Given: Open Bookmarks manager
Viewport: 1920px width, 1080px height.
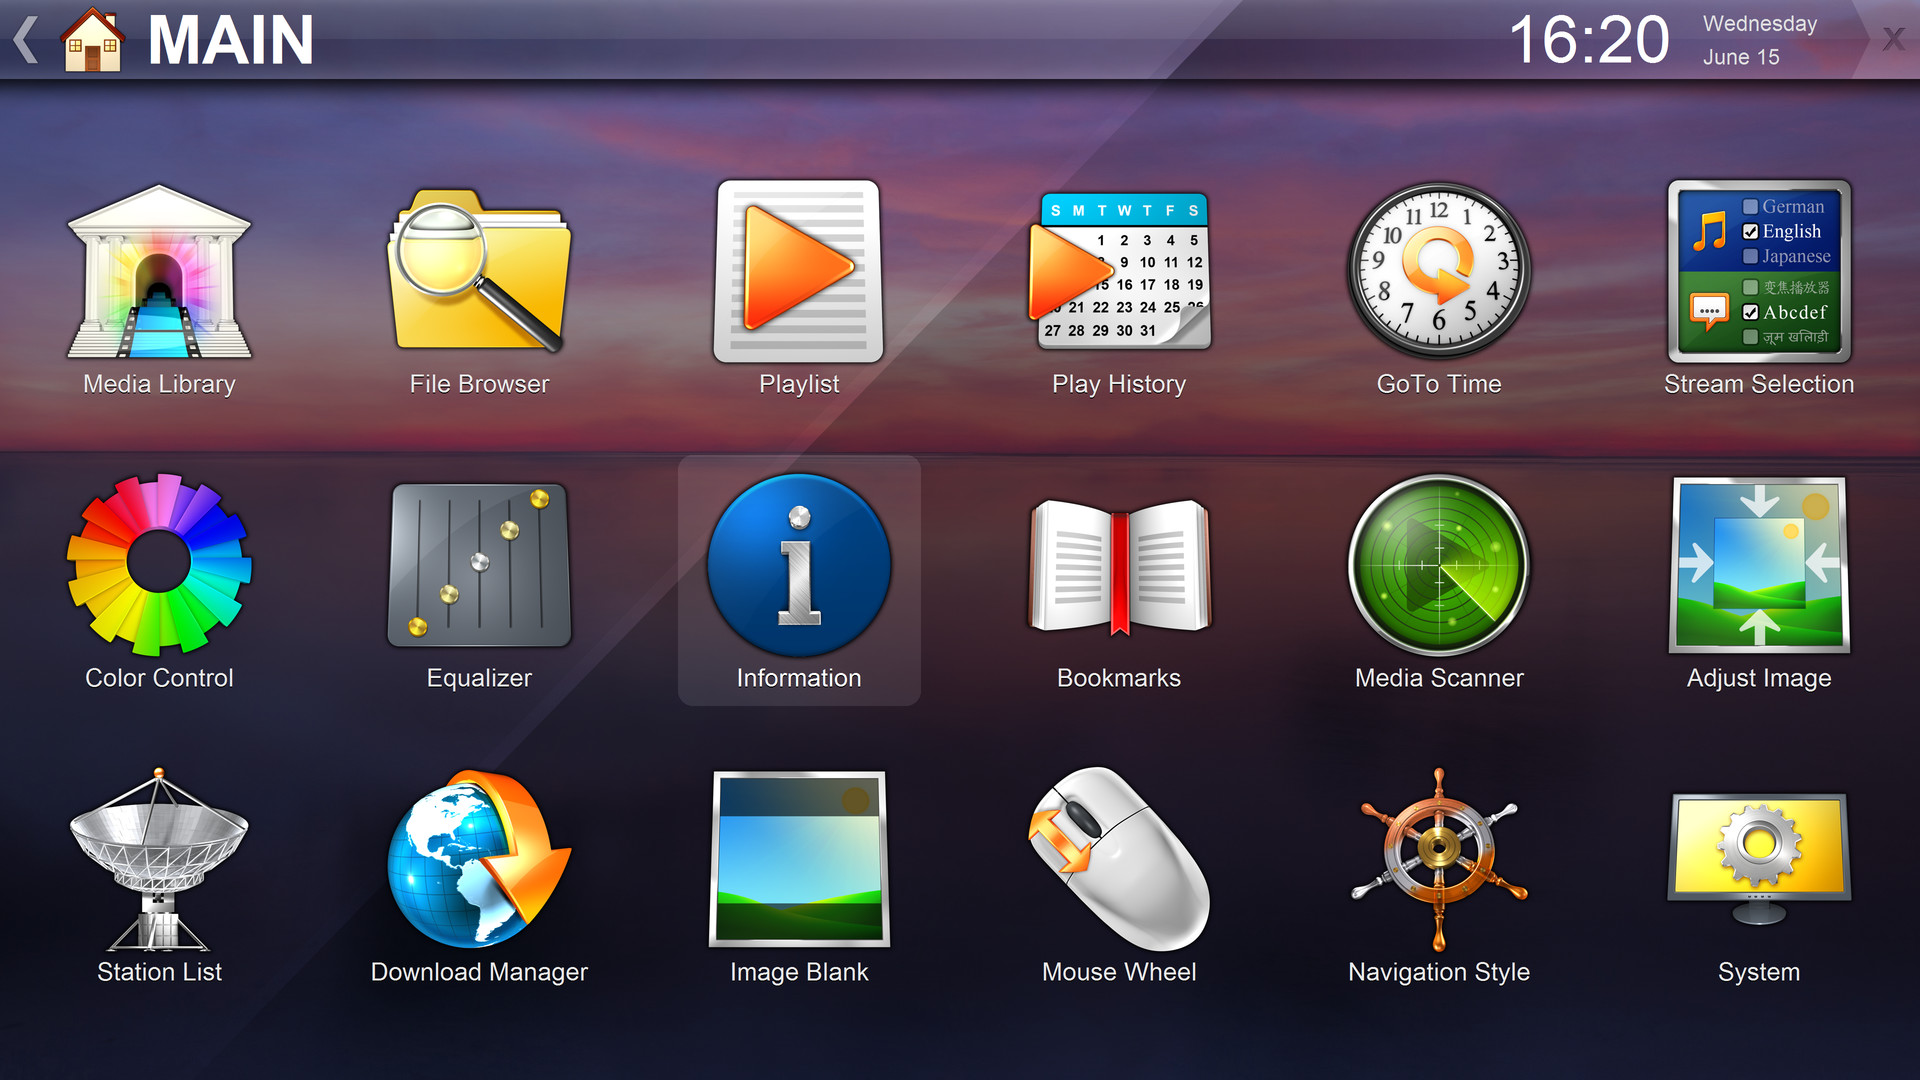Looking at the screenshot, I should (1120, 580).
